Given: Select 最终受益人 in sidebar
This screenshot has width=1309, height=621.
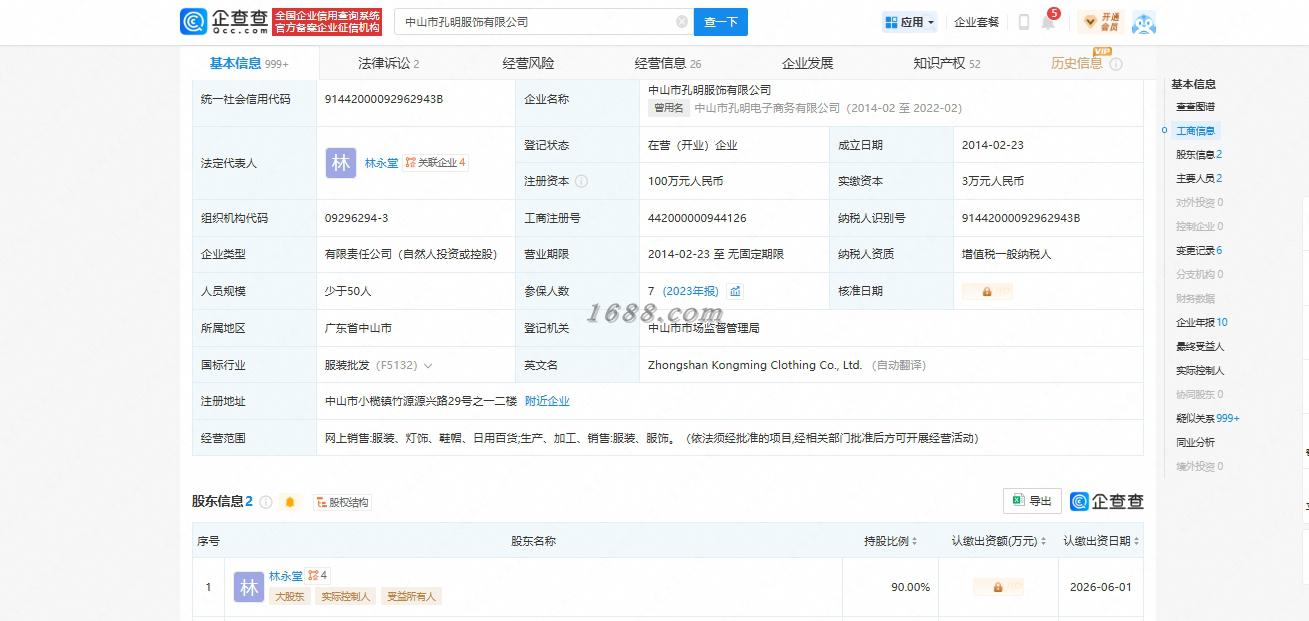Looking at the screenshot, I should coord(1200,346).
